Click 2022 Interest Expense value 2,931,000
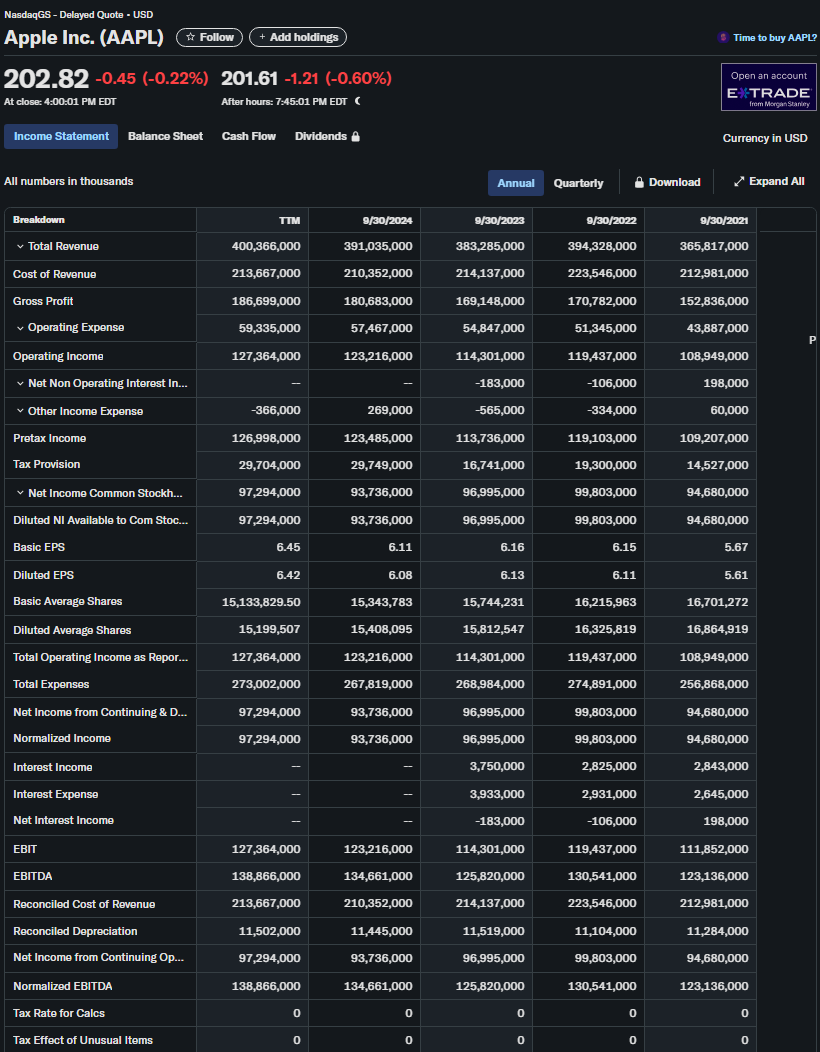The width and height of the screenshot is (820, 1052). pyautogui.click(x=609, y=794)
